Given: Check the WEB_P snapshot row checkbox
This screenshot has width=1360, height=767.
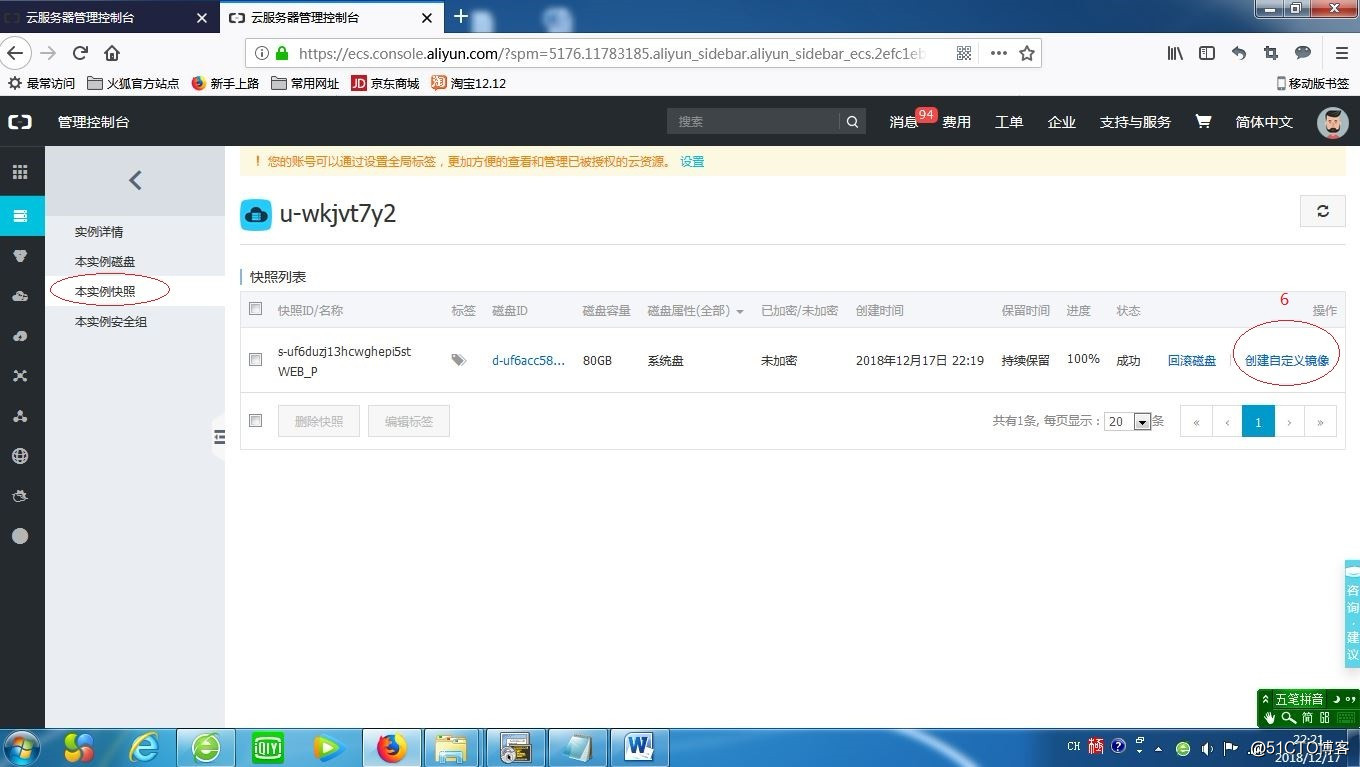Looking at the screenshot, I should (255, 359).
